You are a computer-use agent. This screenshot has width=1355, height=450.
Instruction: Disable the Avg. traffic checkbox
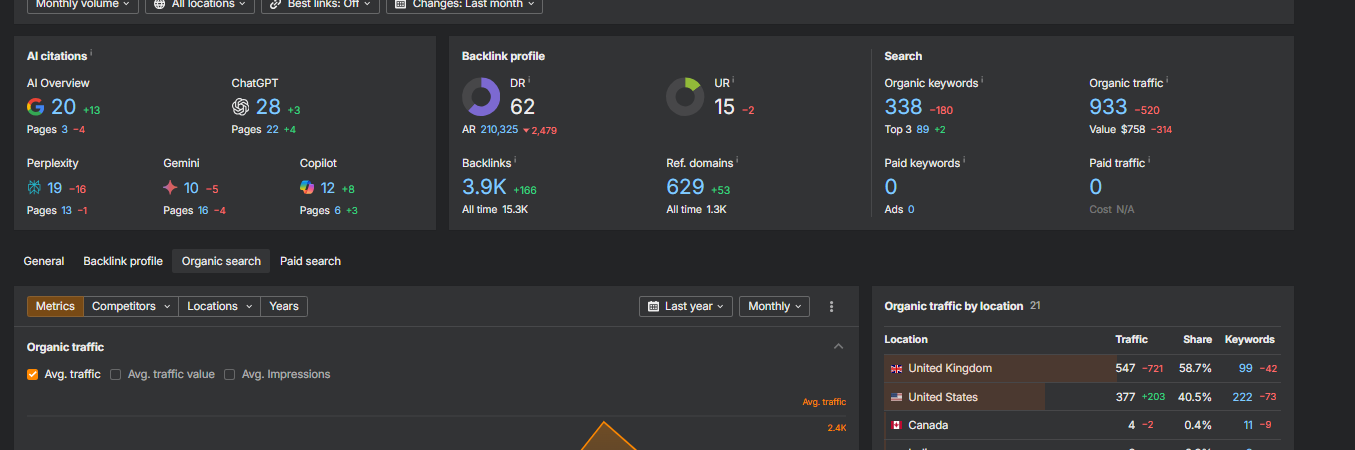33,374
